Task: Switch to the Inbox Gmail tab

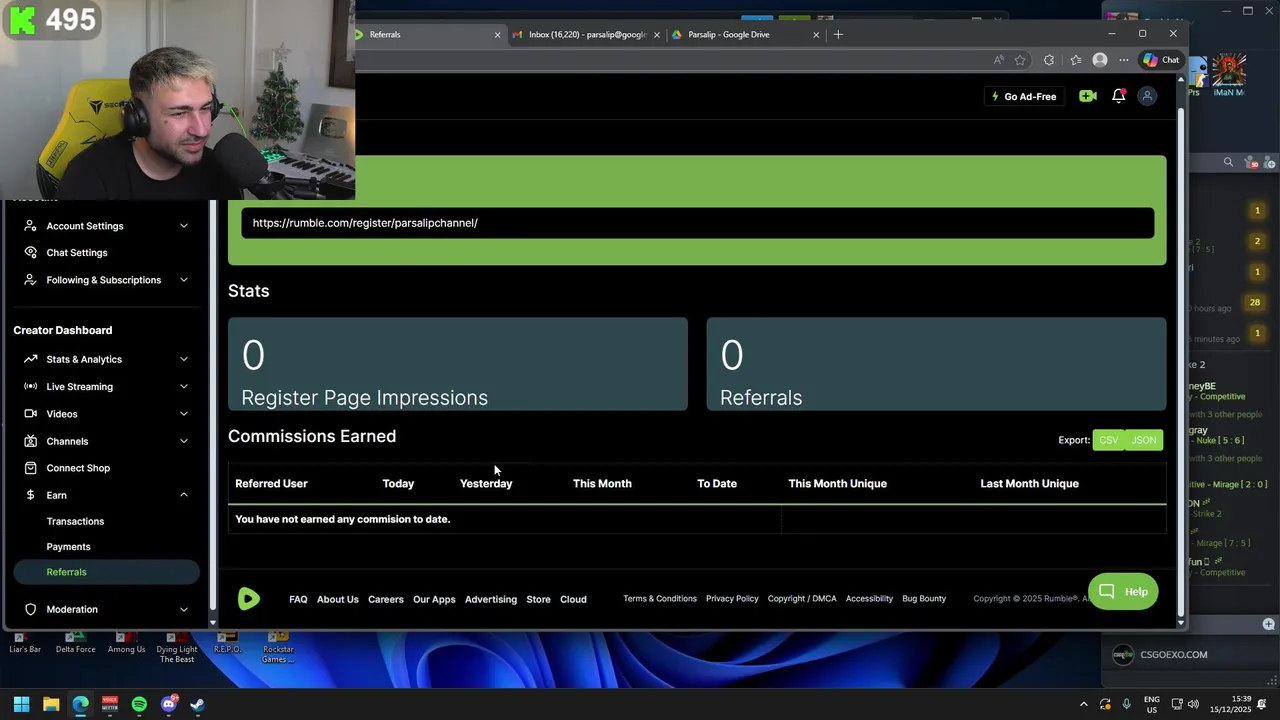Action: click(x=587, y=34)
